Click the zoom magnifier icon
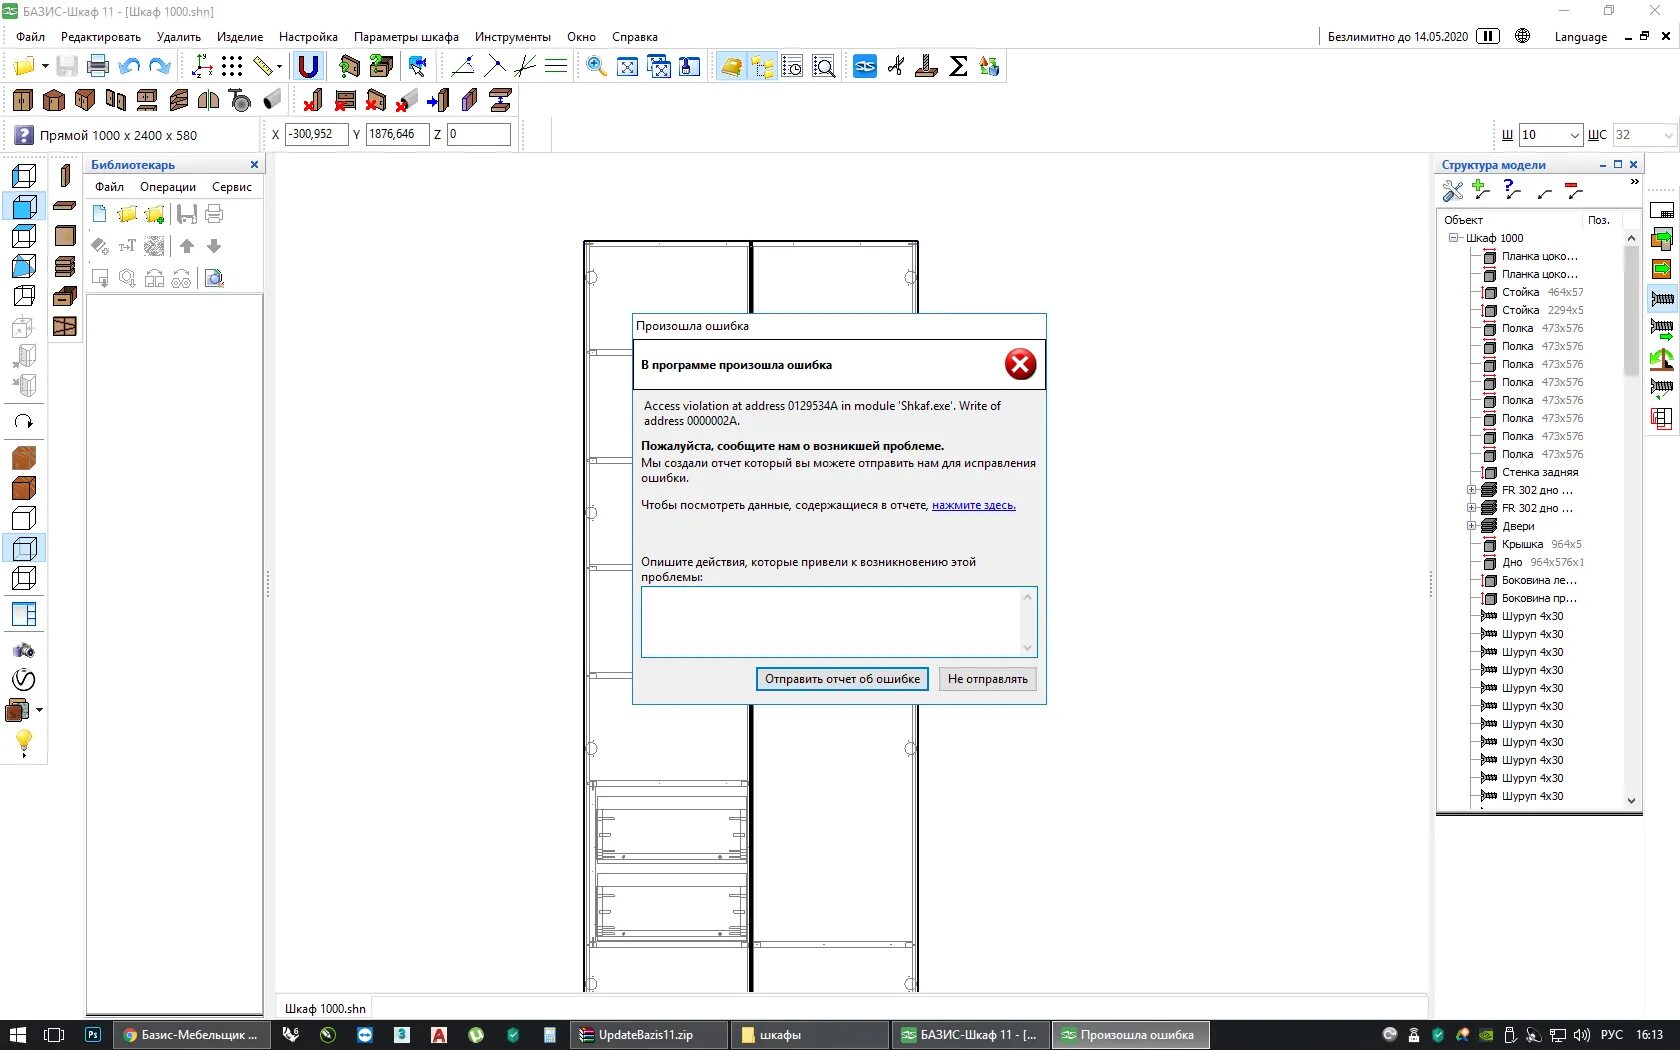The image size is (1680, 1050). click(x=596, y=67)
